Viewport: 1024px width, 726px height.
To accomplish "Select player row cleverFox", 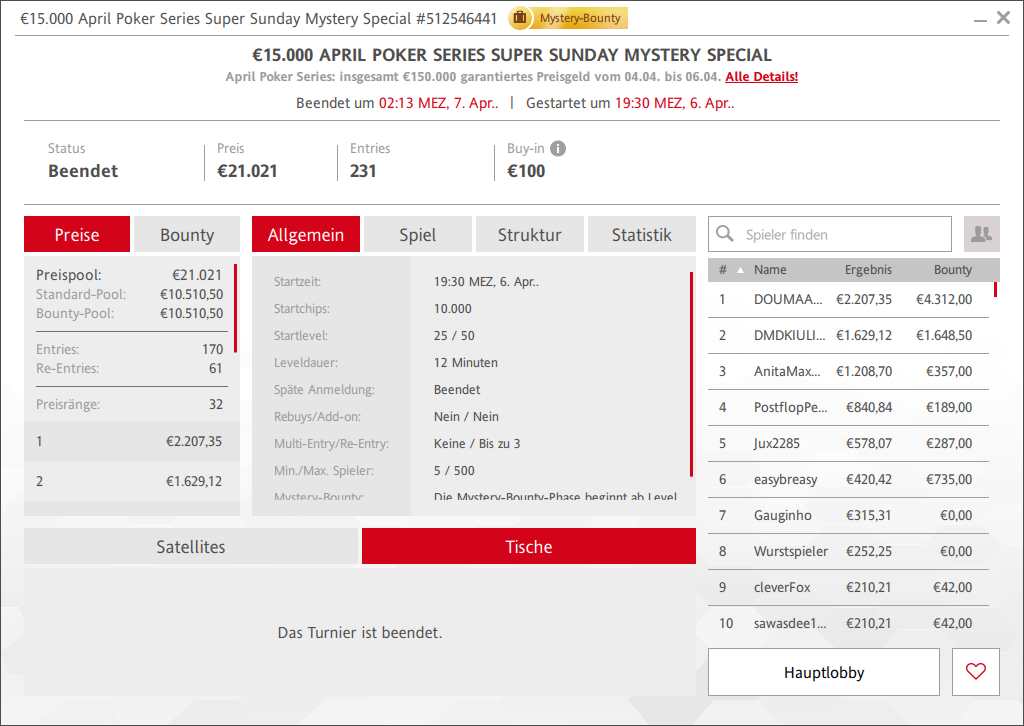I will (x=848, y=587).
